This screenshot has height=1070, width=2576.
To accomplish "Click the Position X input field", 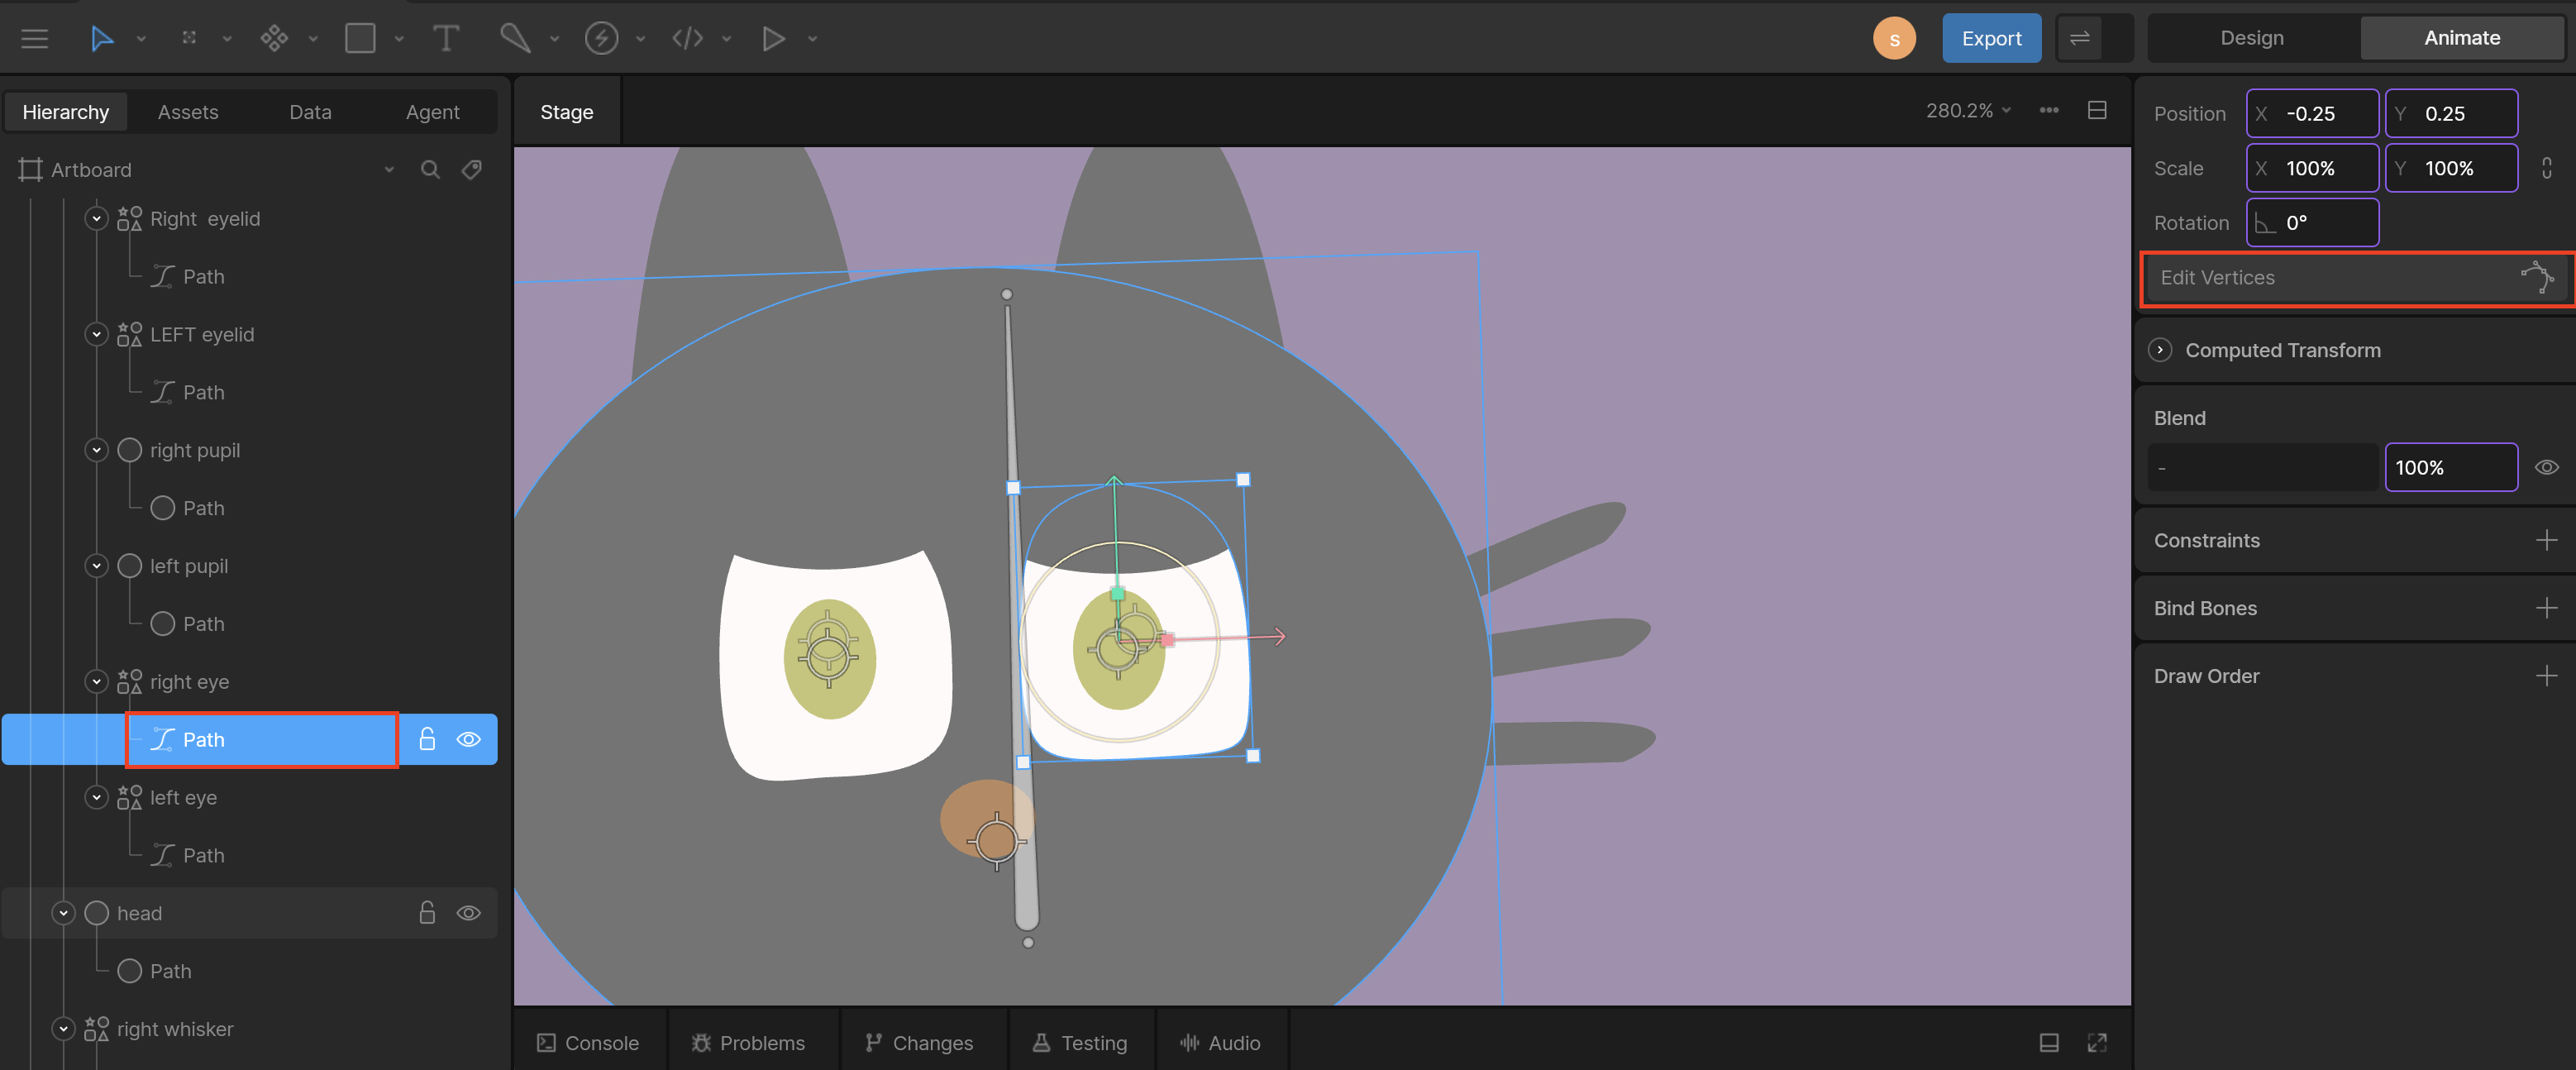I will (x=2312, y=113).
